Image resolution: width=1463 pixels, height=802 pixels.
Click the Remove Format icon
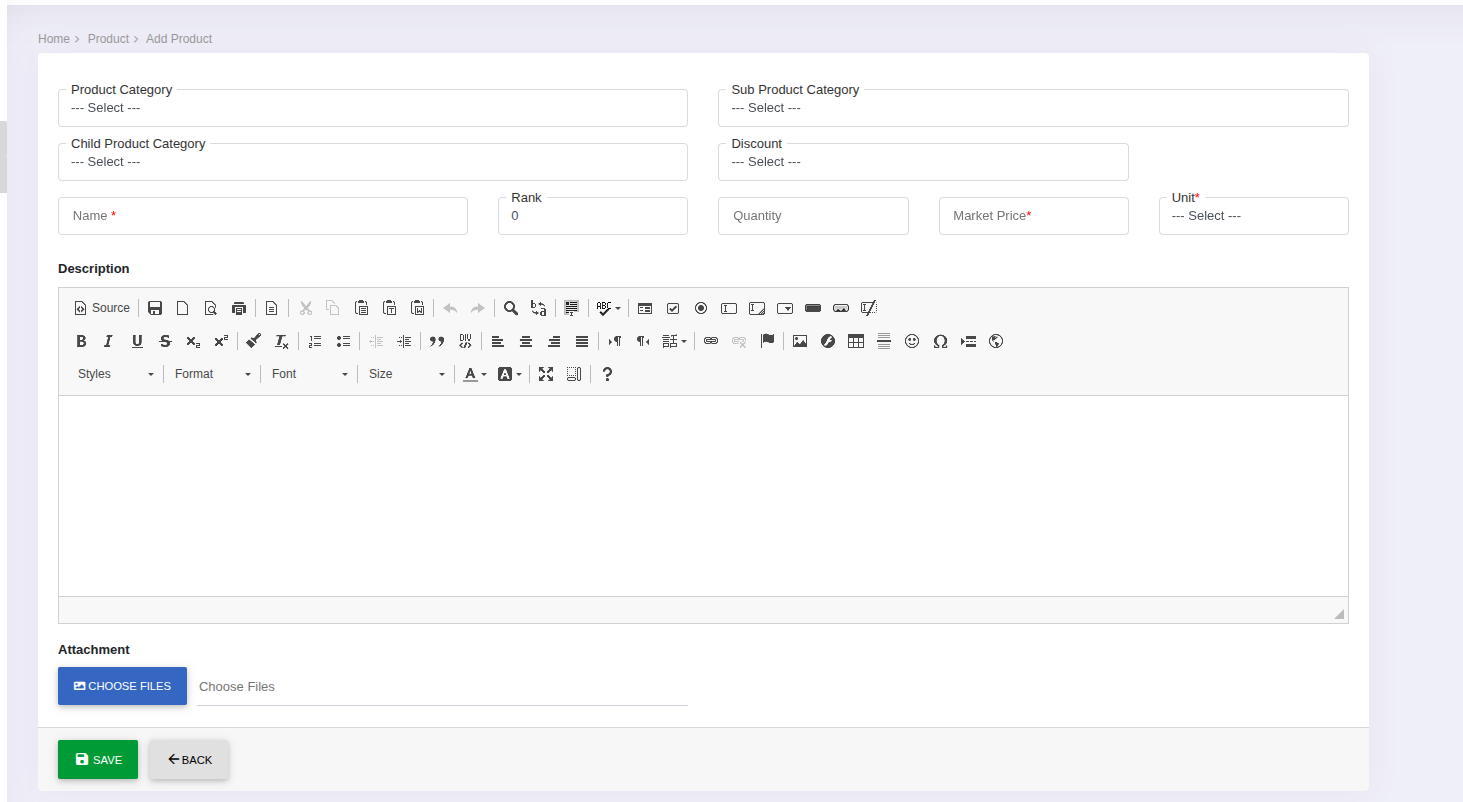pyautogui.click(x=282, y=341)
